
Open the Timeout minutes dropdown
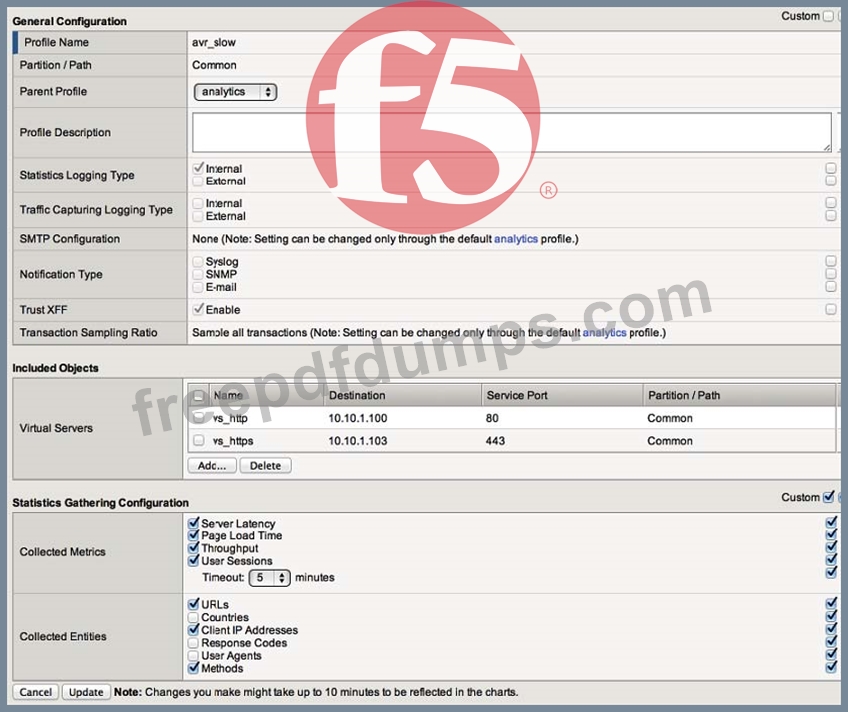point(269,578)
